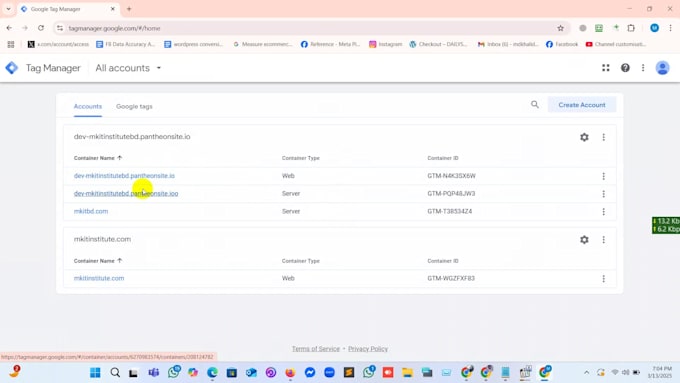
Task: Open Windows taskbar search
Action: click(x=115, y=372)
